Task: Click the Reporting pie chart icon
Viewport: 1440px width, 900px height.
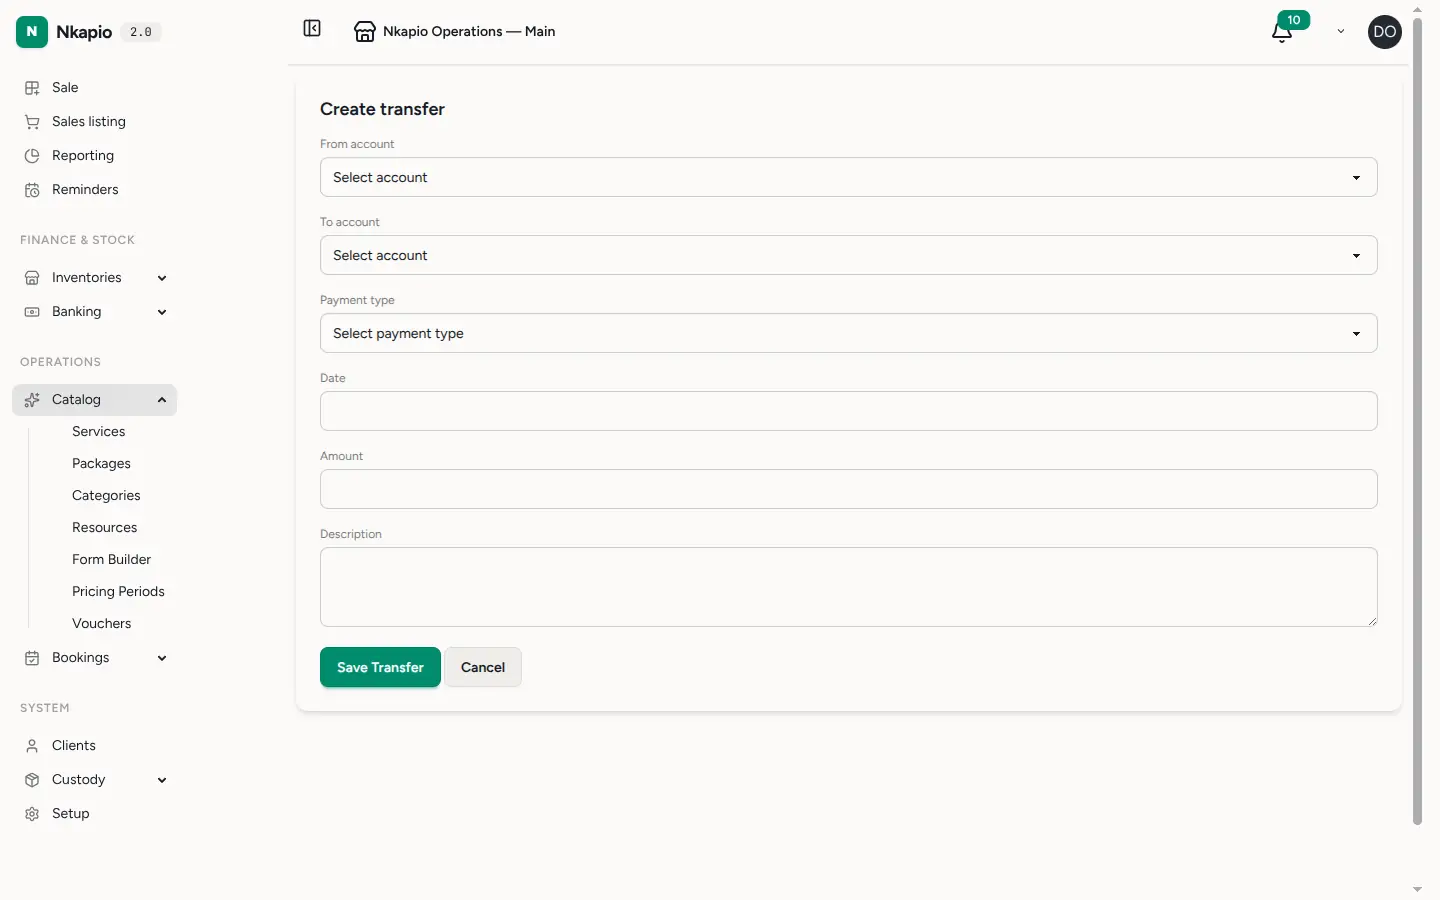Action: coord(32,156)
